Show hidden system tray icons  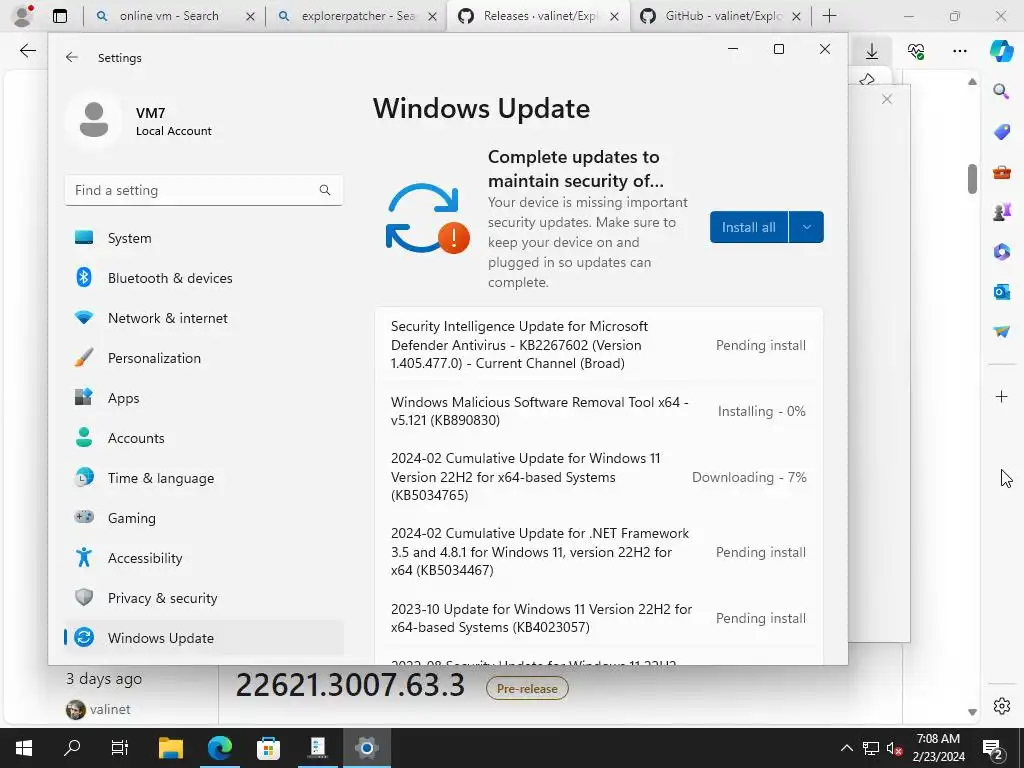pos(846,748)
